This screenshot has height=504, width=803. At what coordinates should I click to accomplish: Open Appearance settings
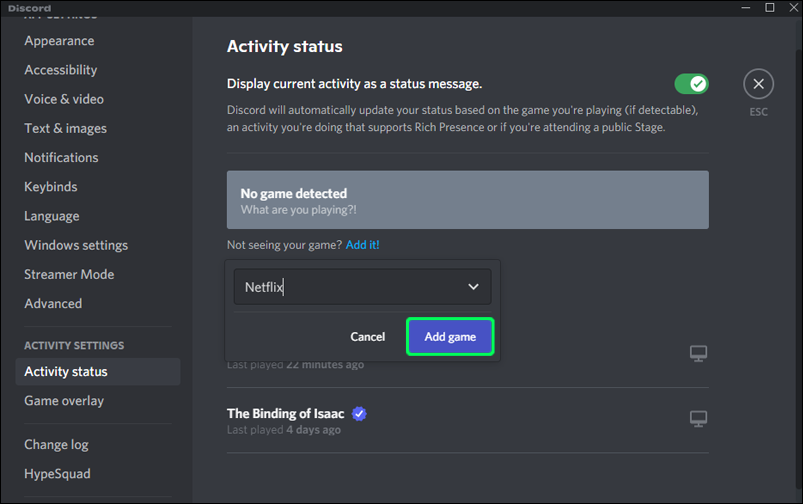(59, 41)
